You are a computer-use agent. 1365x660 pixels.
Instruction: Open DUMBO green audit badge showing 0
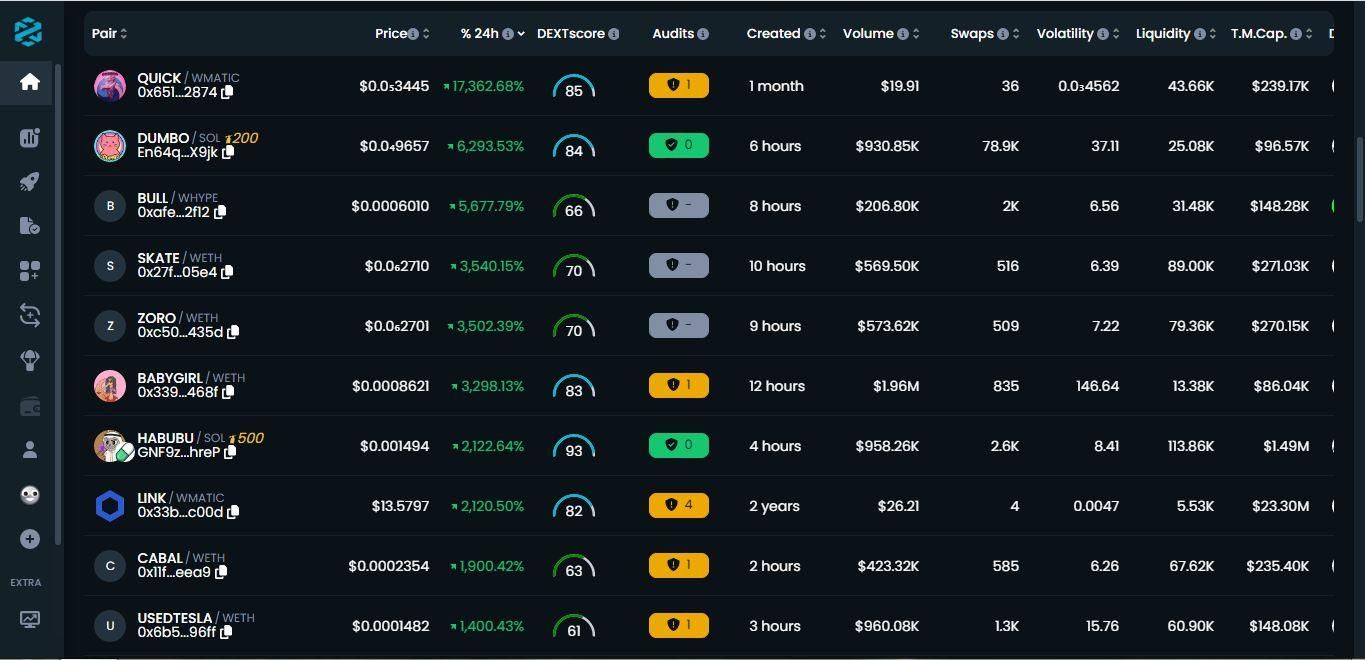(x=679, y=145)
